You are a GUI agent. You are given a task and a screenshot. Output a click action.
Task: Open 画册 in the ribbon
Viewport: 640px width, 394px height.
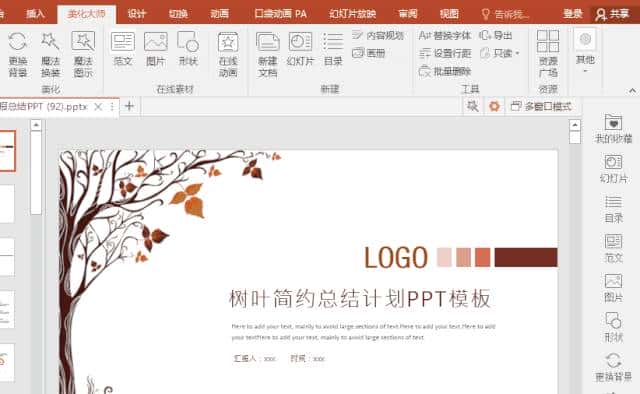click(x=369, y=53)
